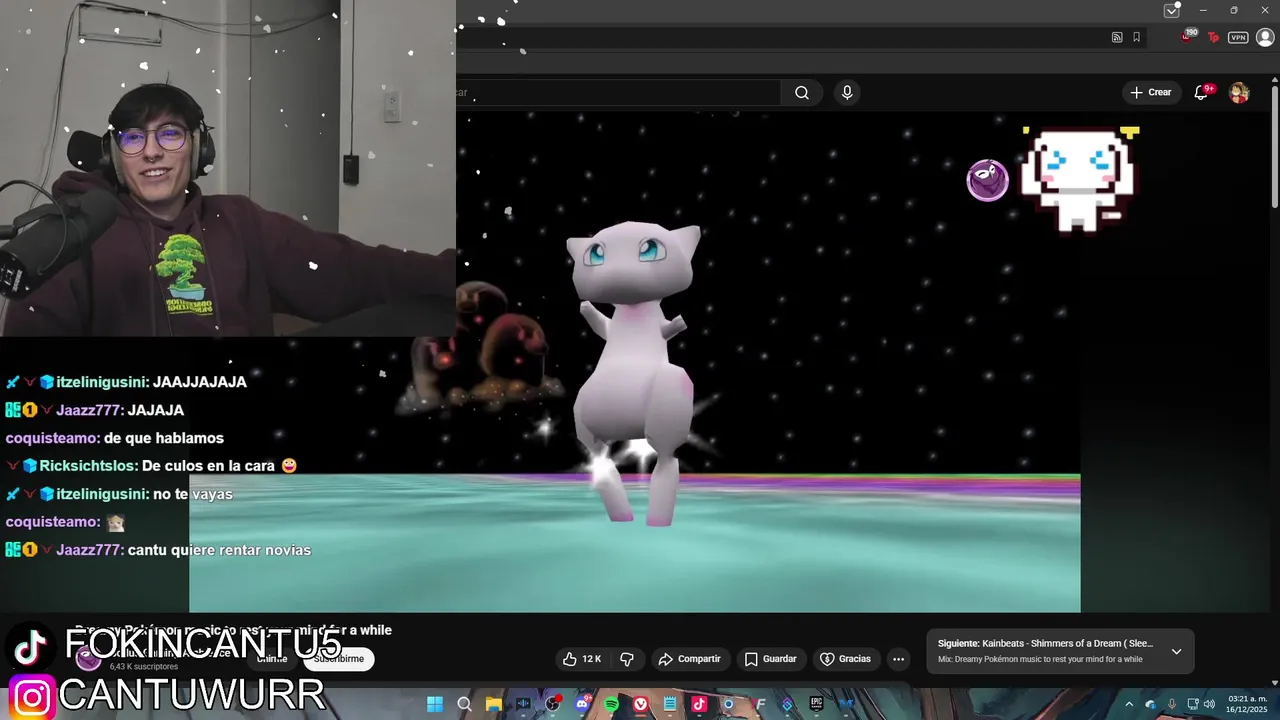Click chat username Ricksichtslos

point(88,466)
